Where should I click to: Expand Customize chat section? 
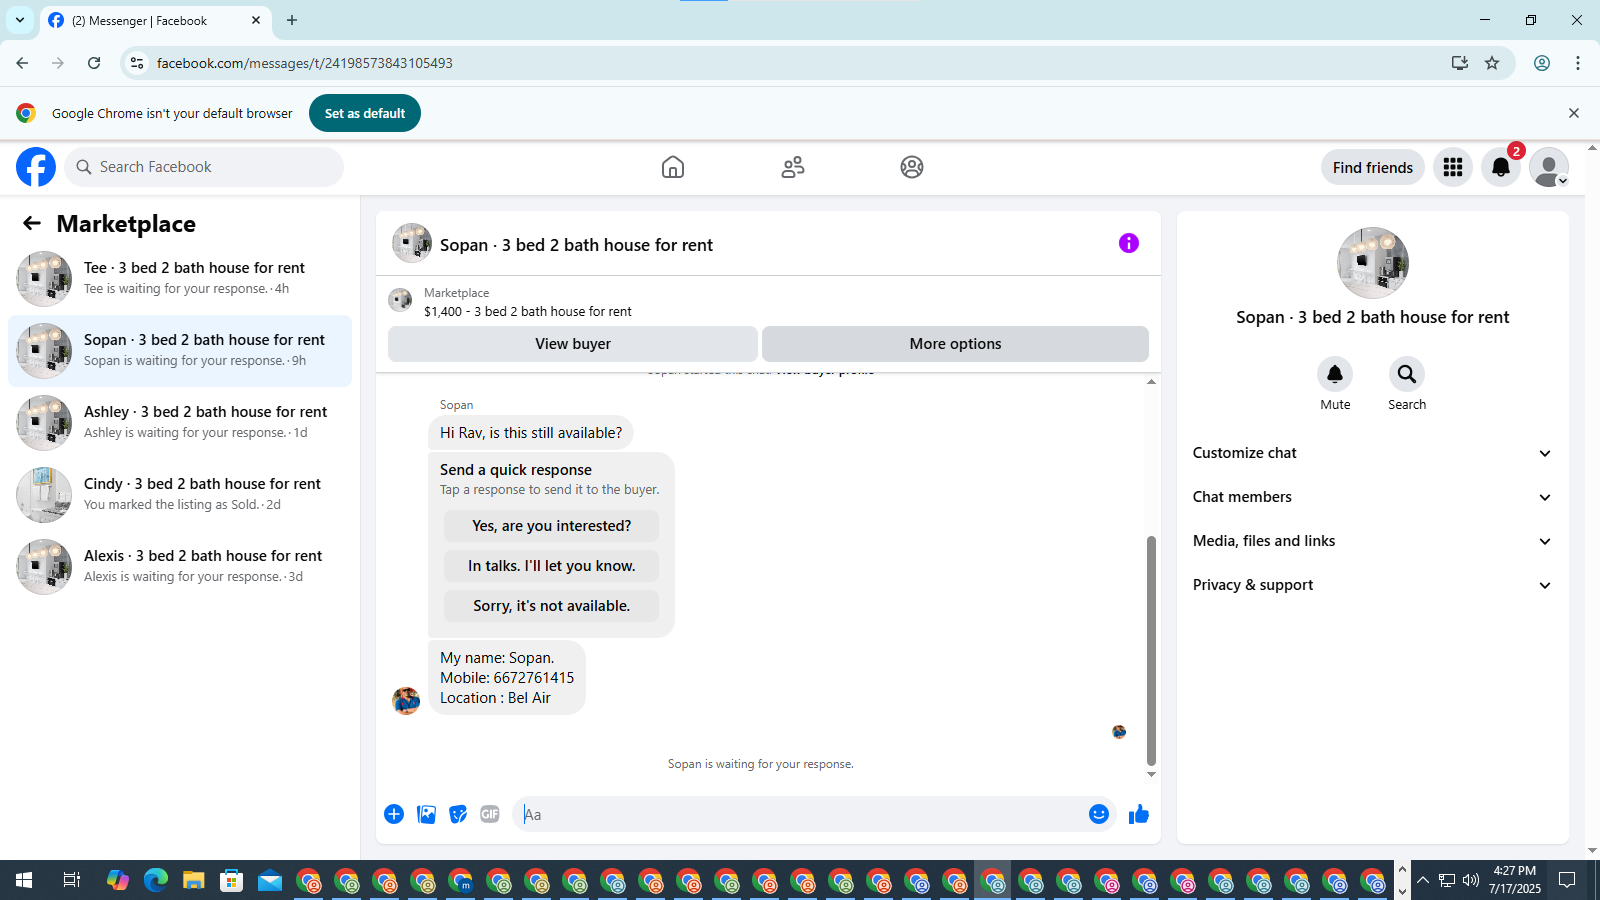[1372, 453]
